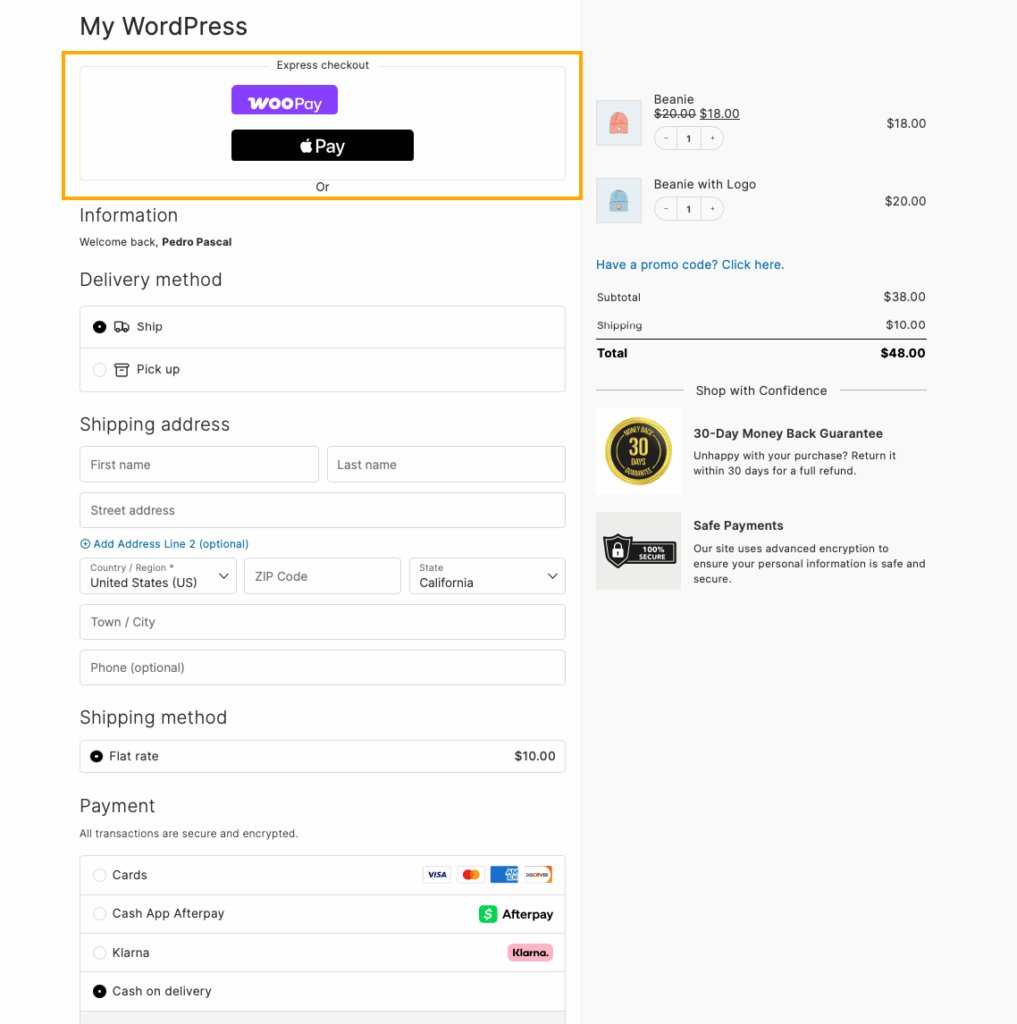This screenshot has height=1024, width=1017.
Task: Click the ZIP Code field
Action: pos(322,576)
